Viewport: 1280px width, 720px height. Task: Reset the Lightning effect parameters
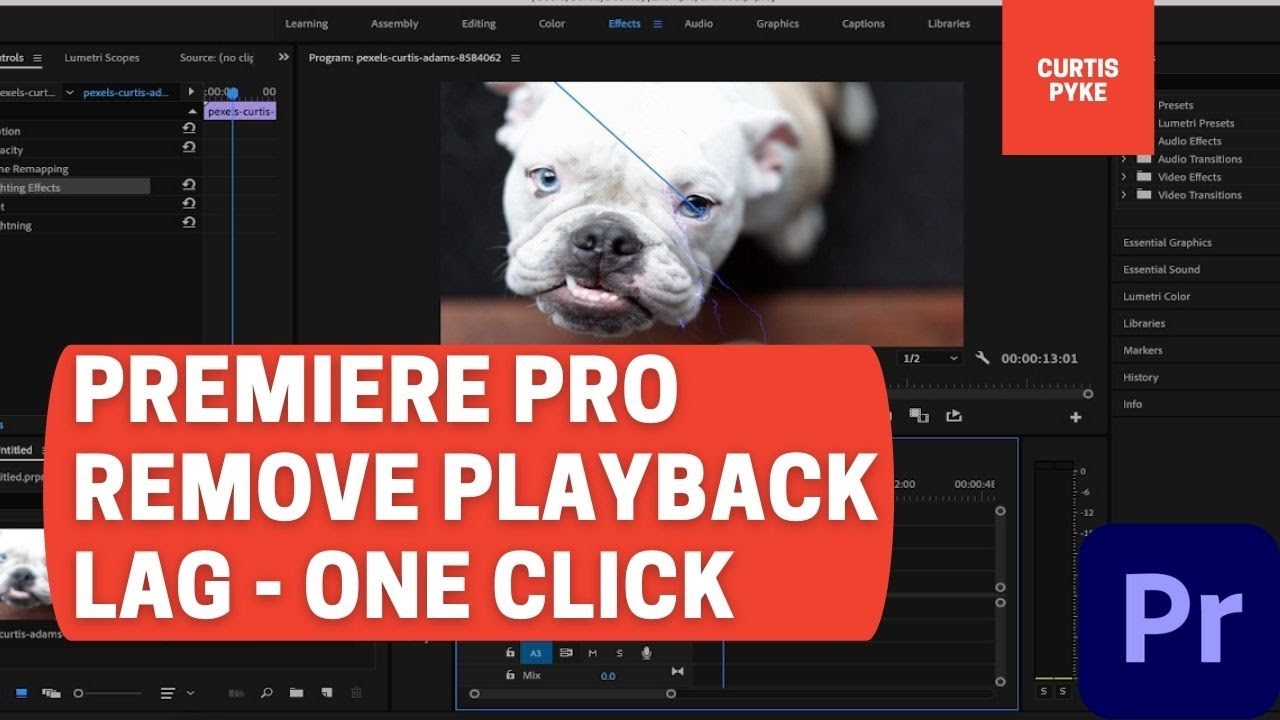pos(189,223)
